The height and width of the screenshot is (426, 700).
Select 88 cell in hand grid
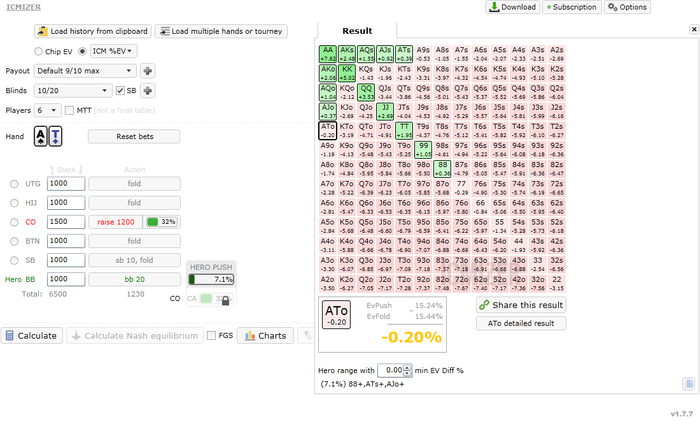coord(442,169)
